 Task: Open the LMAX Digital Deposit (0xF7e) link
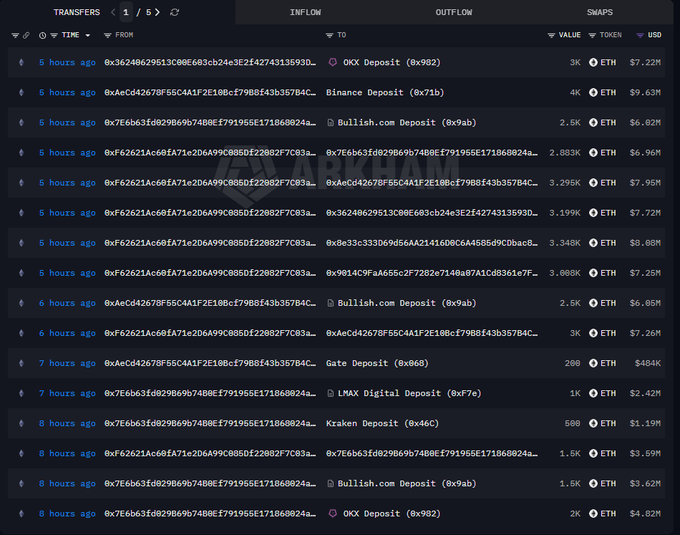pyautogui.click(x=409, y=393)
